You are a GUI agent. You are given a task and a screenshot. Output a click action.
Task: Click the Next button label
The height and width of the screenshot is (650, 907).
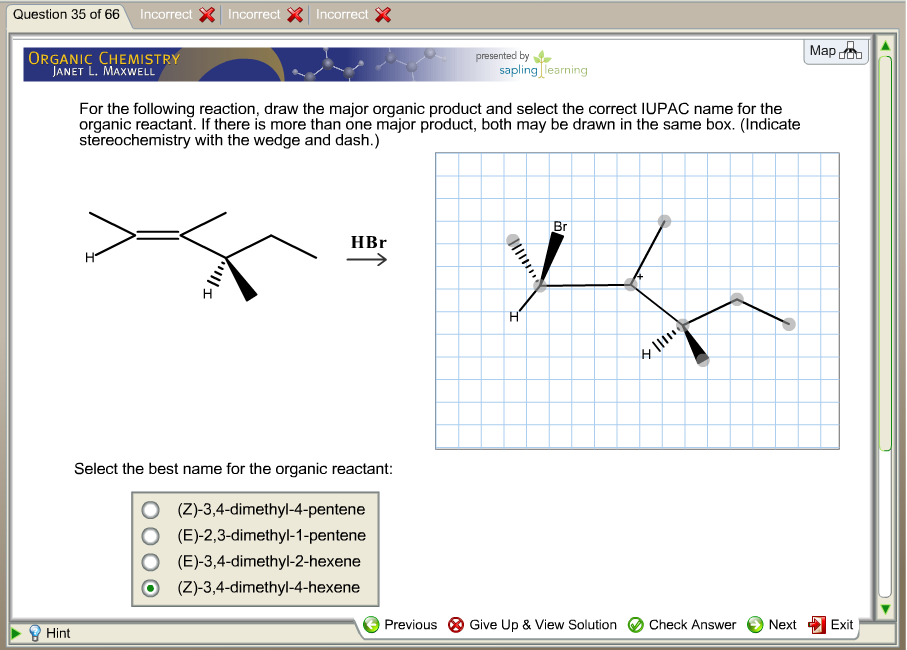pos(782,625)
